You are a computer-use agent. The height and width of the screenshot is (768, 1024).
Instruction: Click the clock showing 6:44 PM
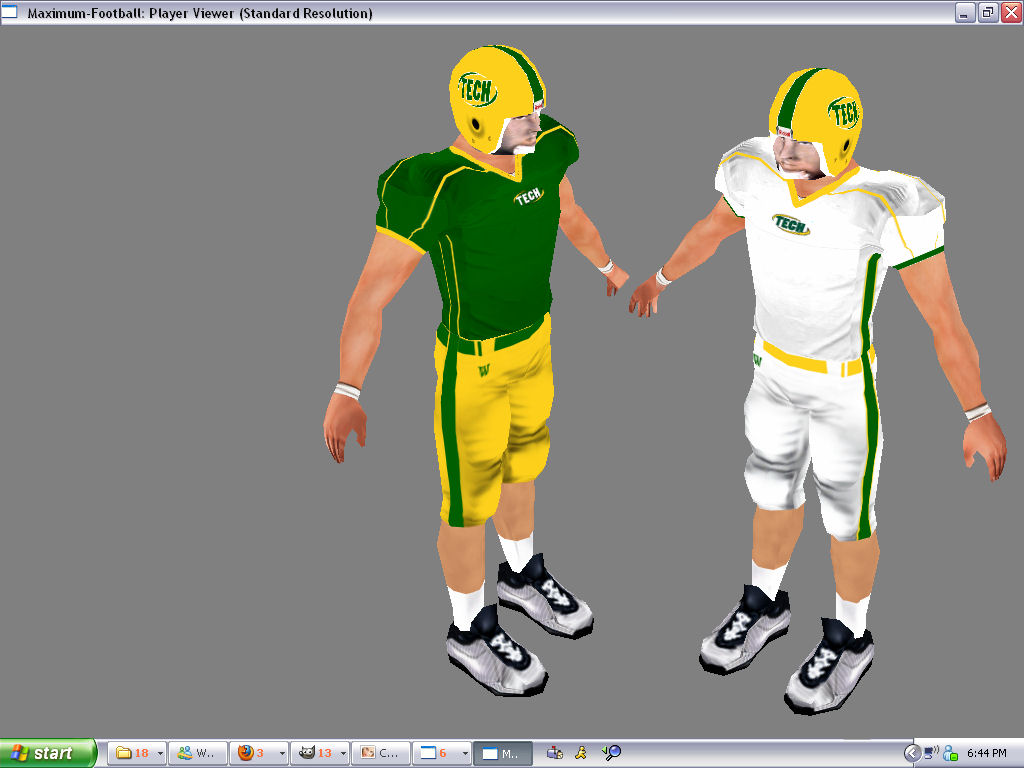click(x=986, y=753)
